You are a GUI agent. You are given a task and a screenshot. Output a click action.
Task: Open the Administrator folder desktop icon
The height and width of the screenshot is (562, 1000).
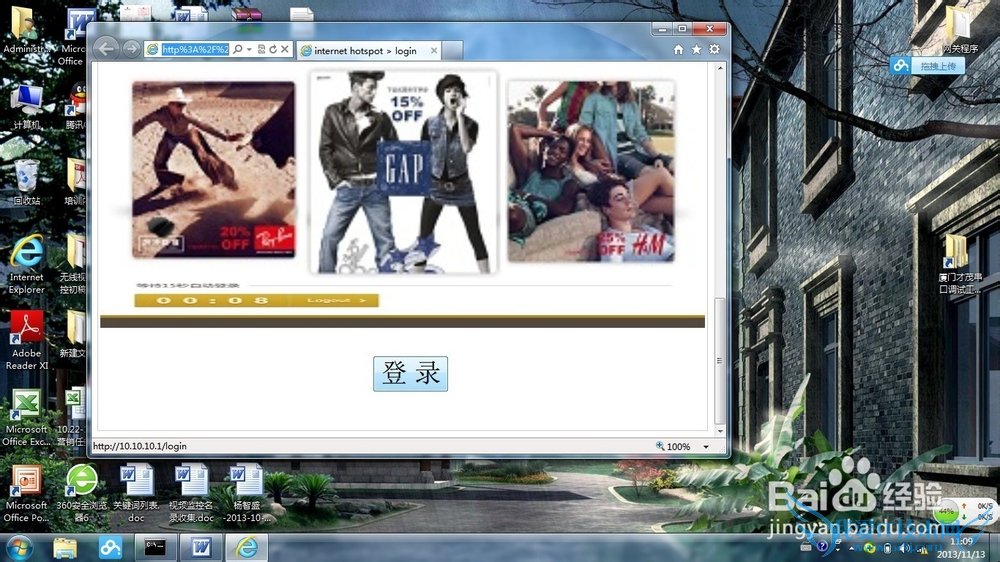pyautogui.click(x=27, y=29)
